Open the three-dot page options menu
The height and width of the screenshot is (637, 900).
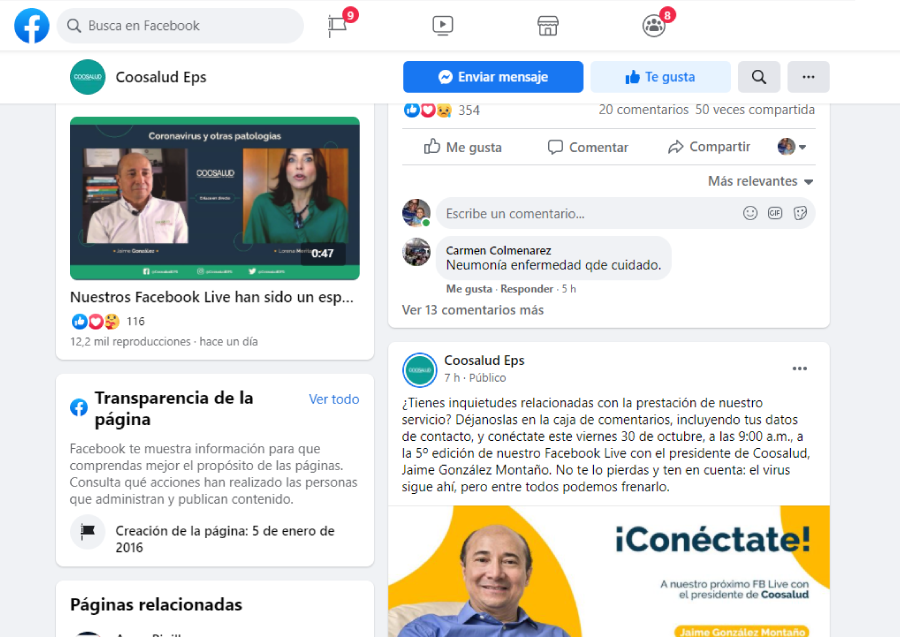[x=808, y=77]
